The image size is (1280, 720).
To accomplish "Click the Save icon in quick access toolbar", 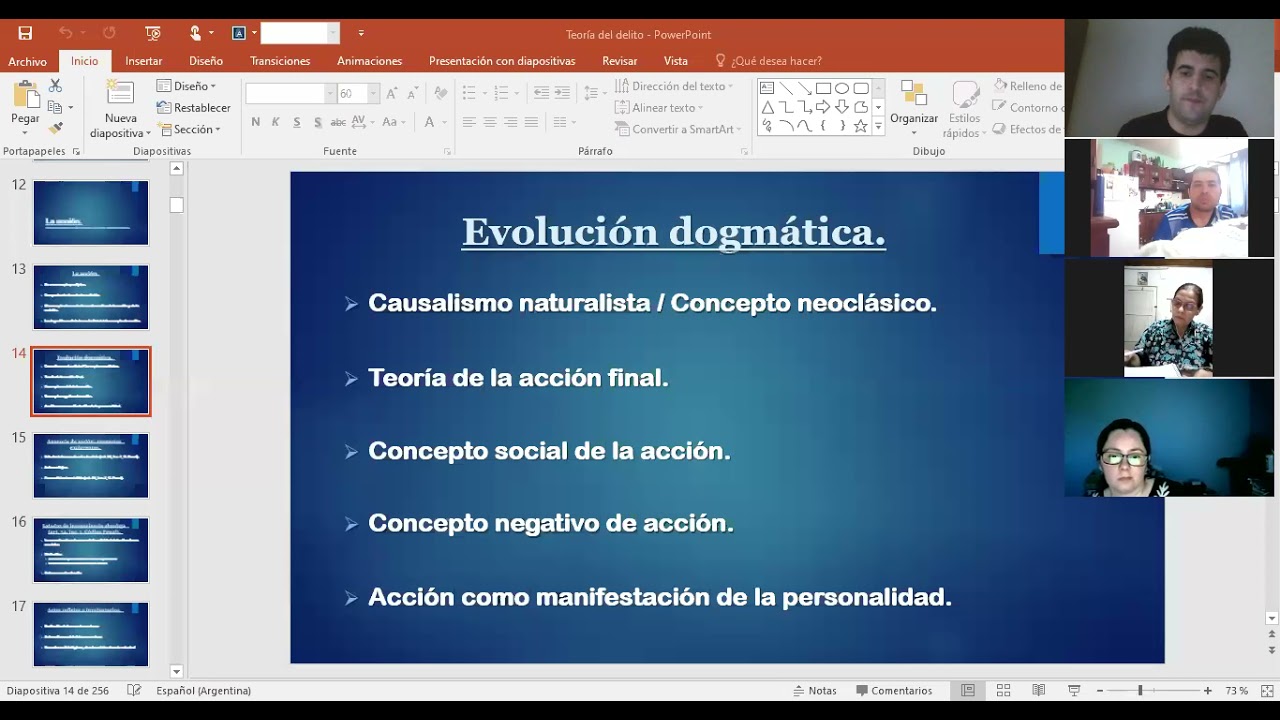I will click(25, 33).
